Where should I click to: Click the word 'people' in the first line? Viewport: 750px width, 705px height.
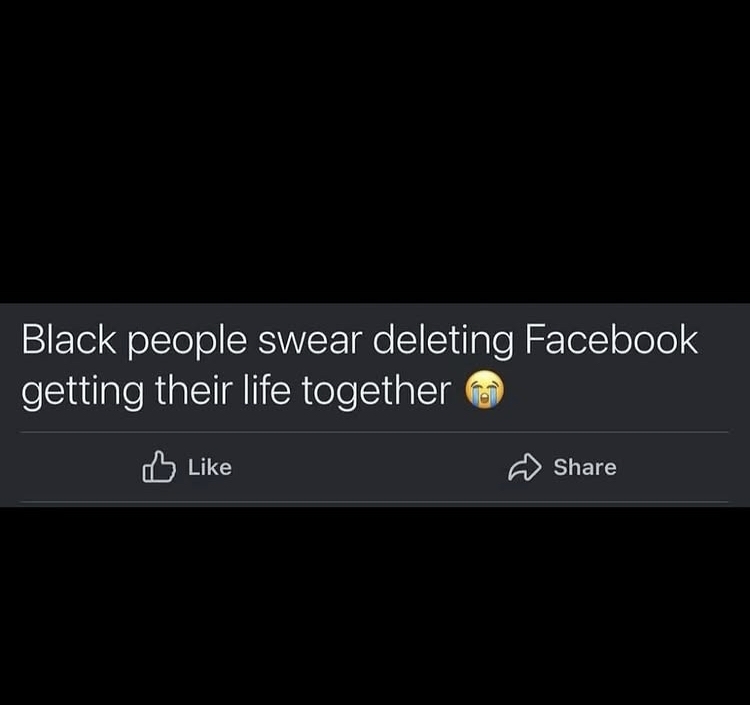187,343
